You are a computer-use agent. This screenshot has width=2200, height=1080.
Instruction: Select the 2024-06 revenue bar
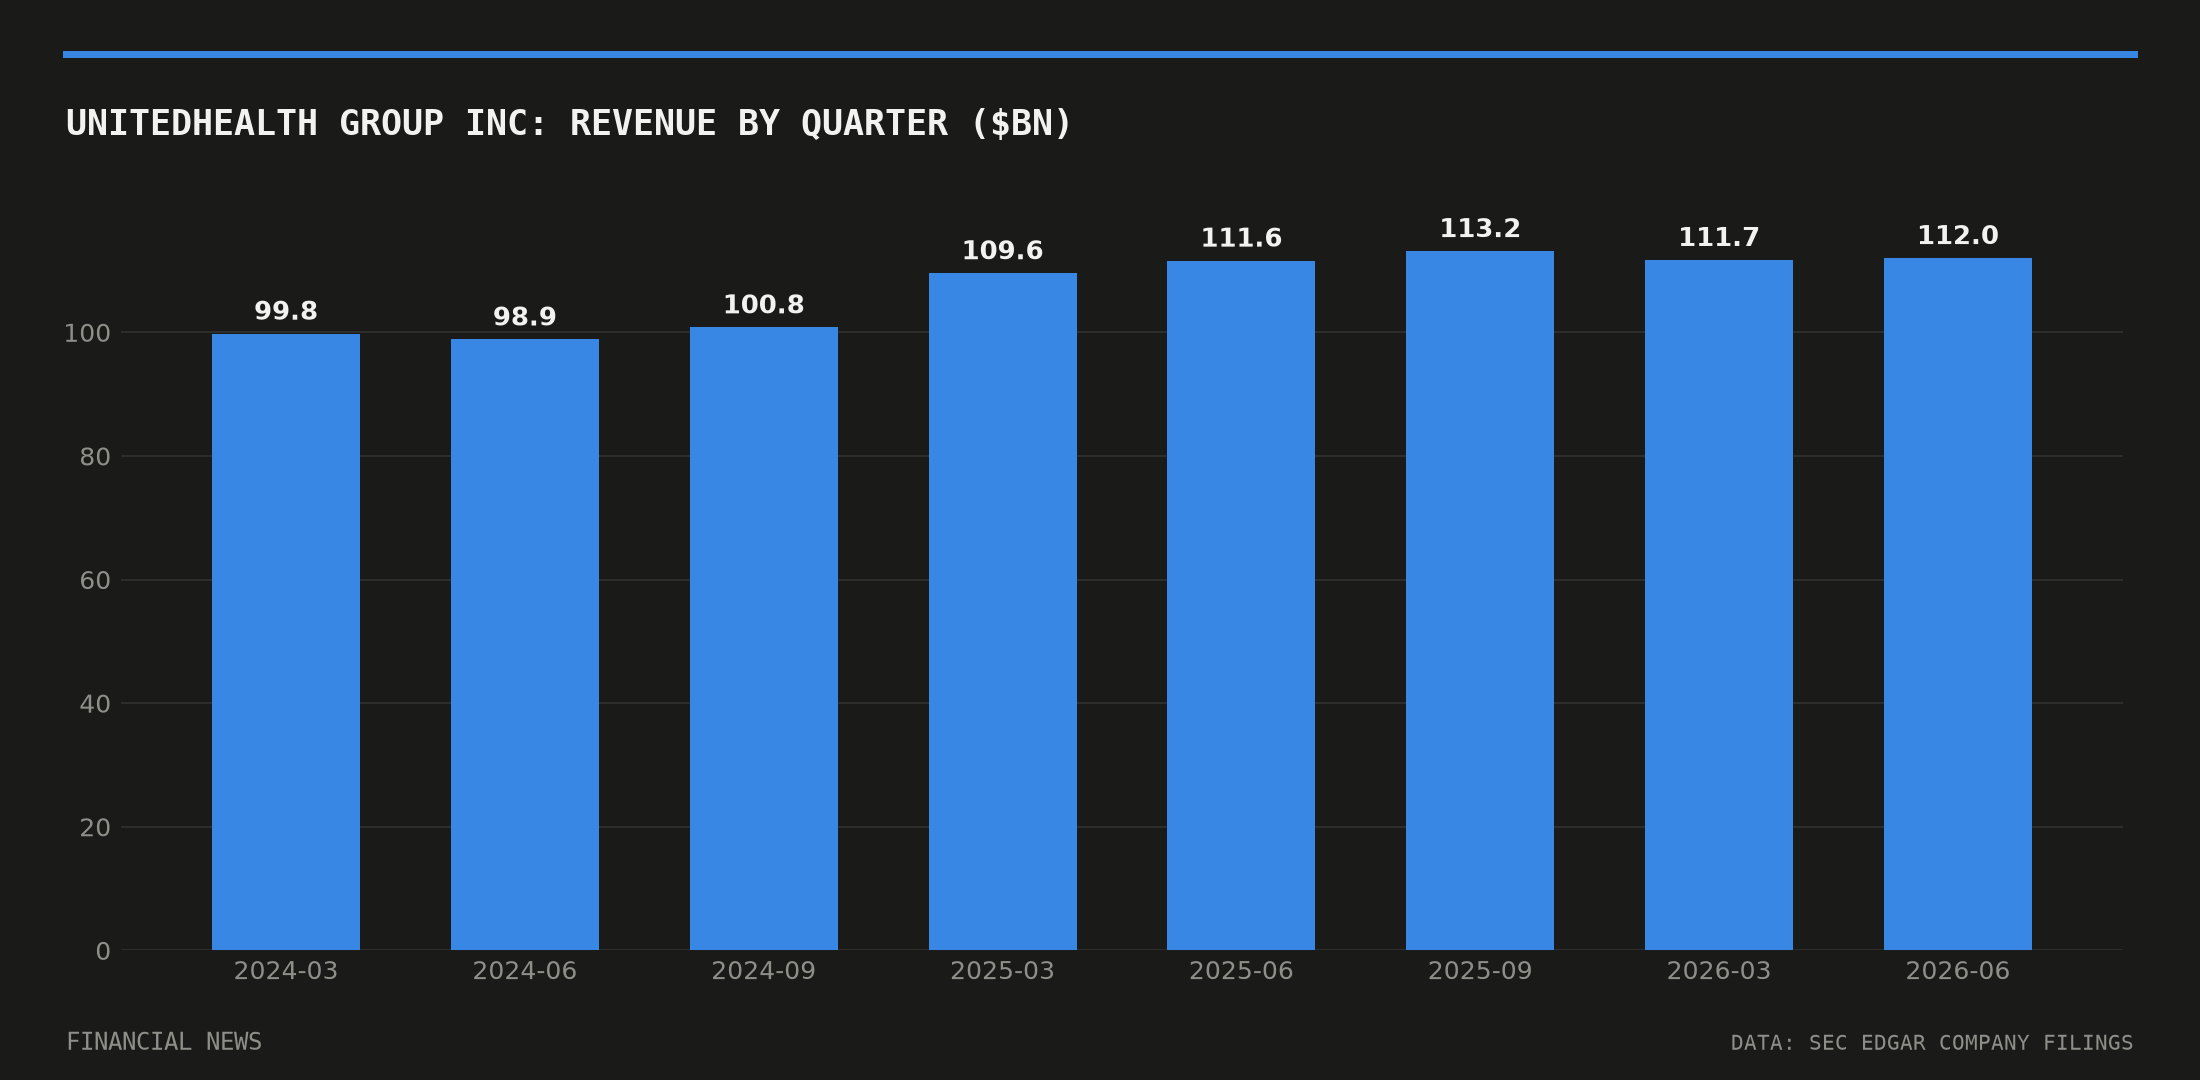click(x=525, y=644)
